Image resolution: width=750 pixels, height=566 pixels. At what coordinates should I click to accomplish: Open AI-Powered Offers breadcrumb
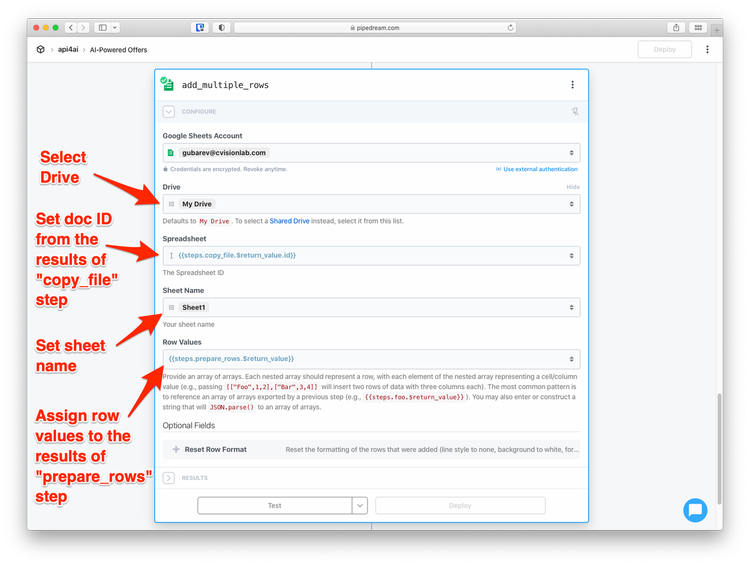[x=119, y=50]
